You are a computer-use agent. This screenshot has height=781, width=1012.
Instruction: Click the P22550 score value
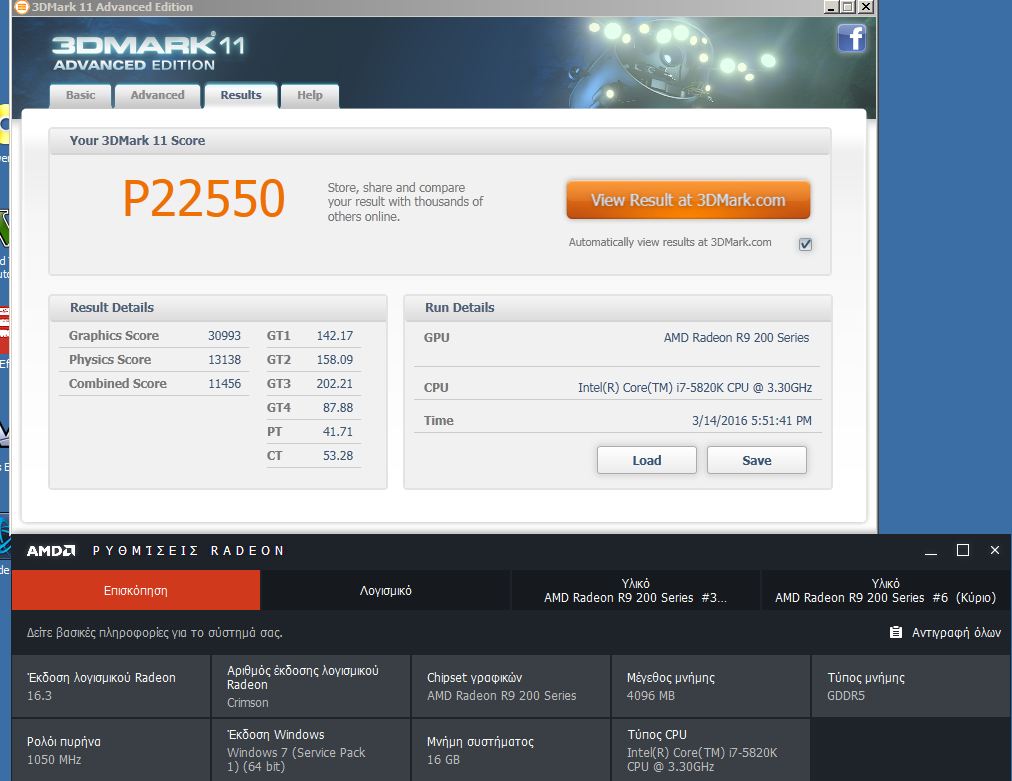pyautogui.click(x=204, y=198)
